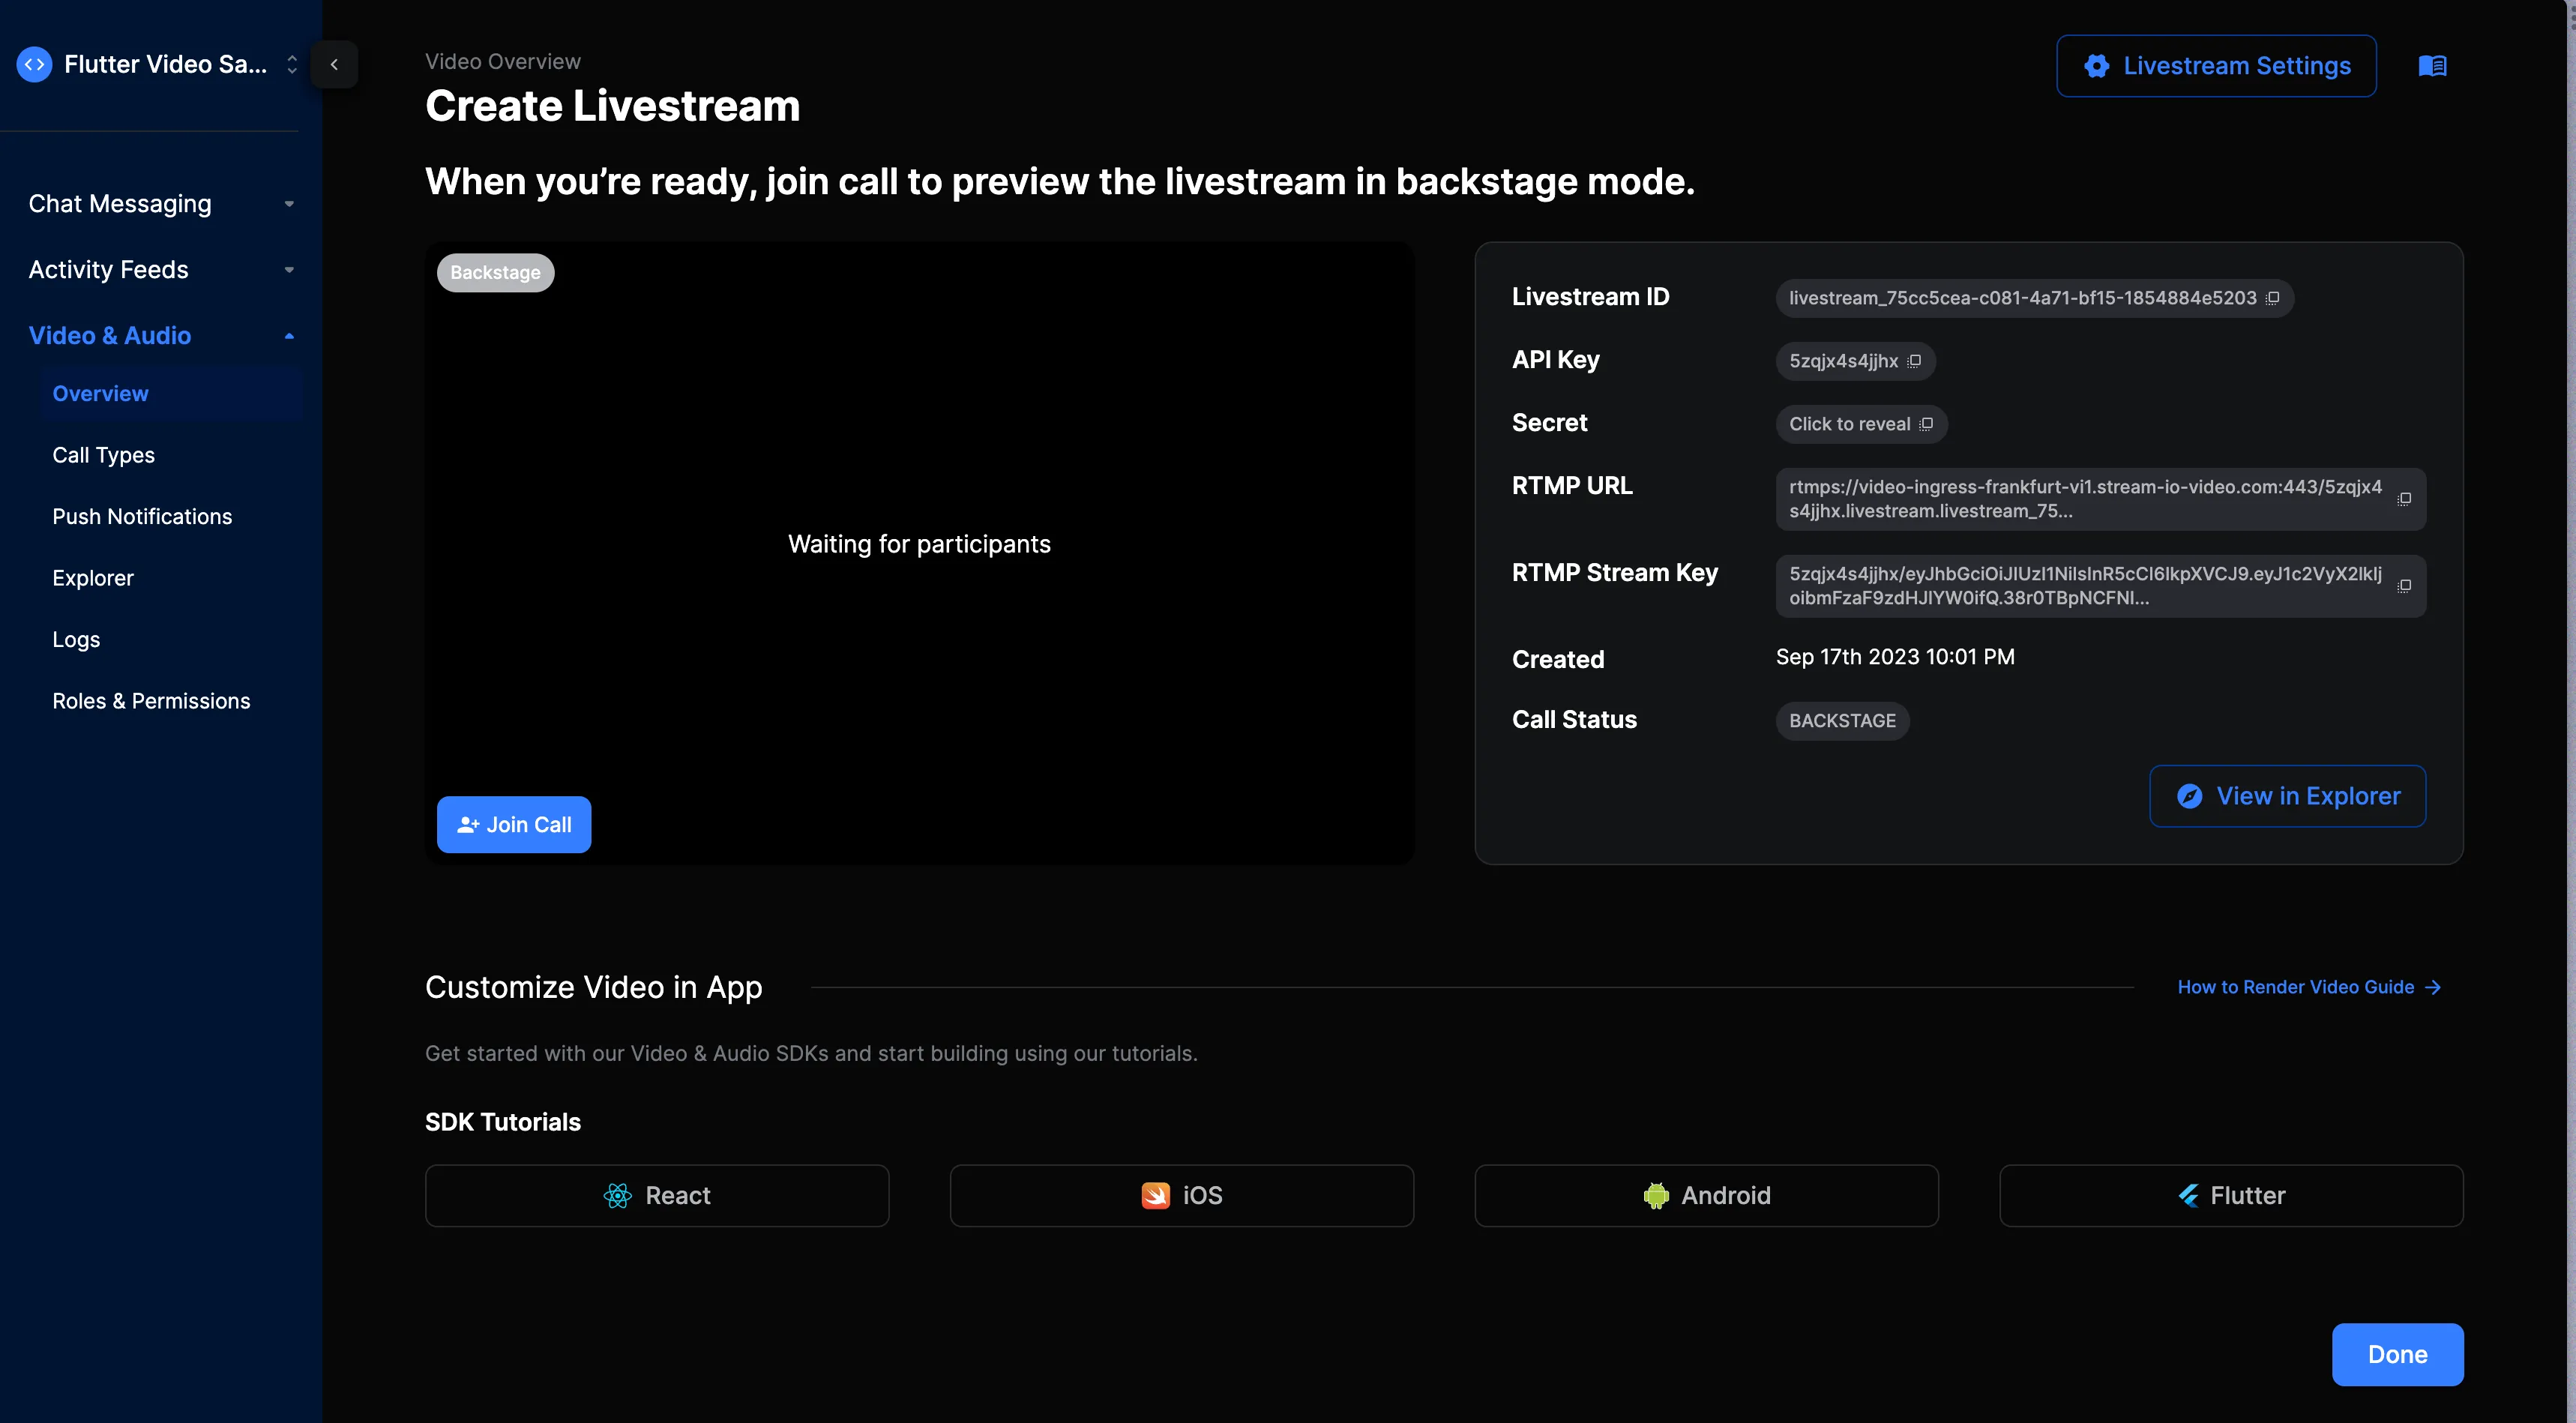The image size is (2576, 1423).
Task: Expand the Activity Feeds section
Action: [161, 270]
